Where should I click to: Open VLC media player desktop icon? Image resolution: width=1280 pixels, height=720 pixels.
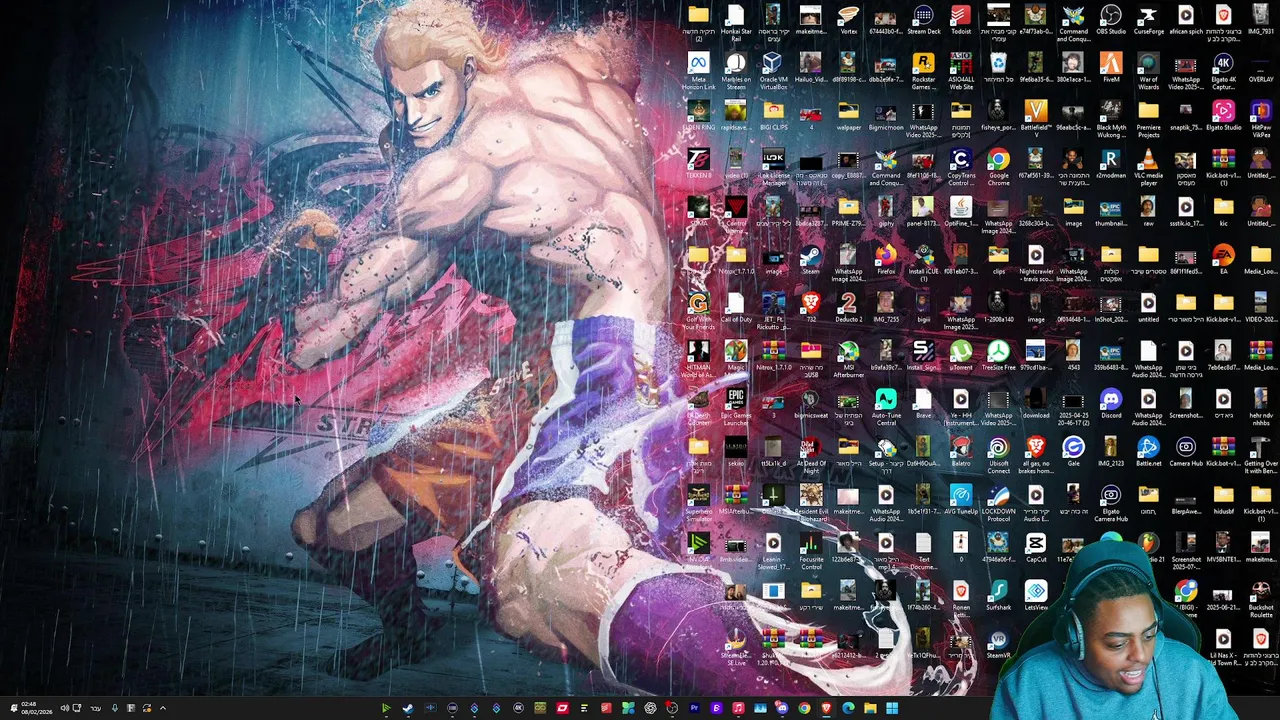coord(1148,167)
